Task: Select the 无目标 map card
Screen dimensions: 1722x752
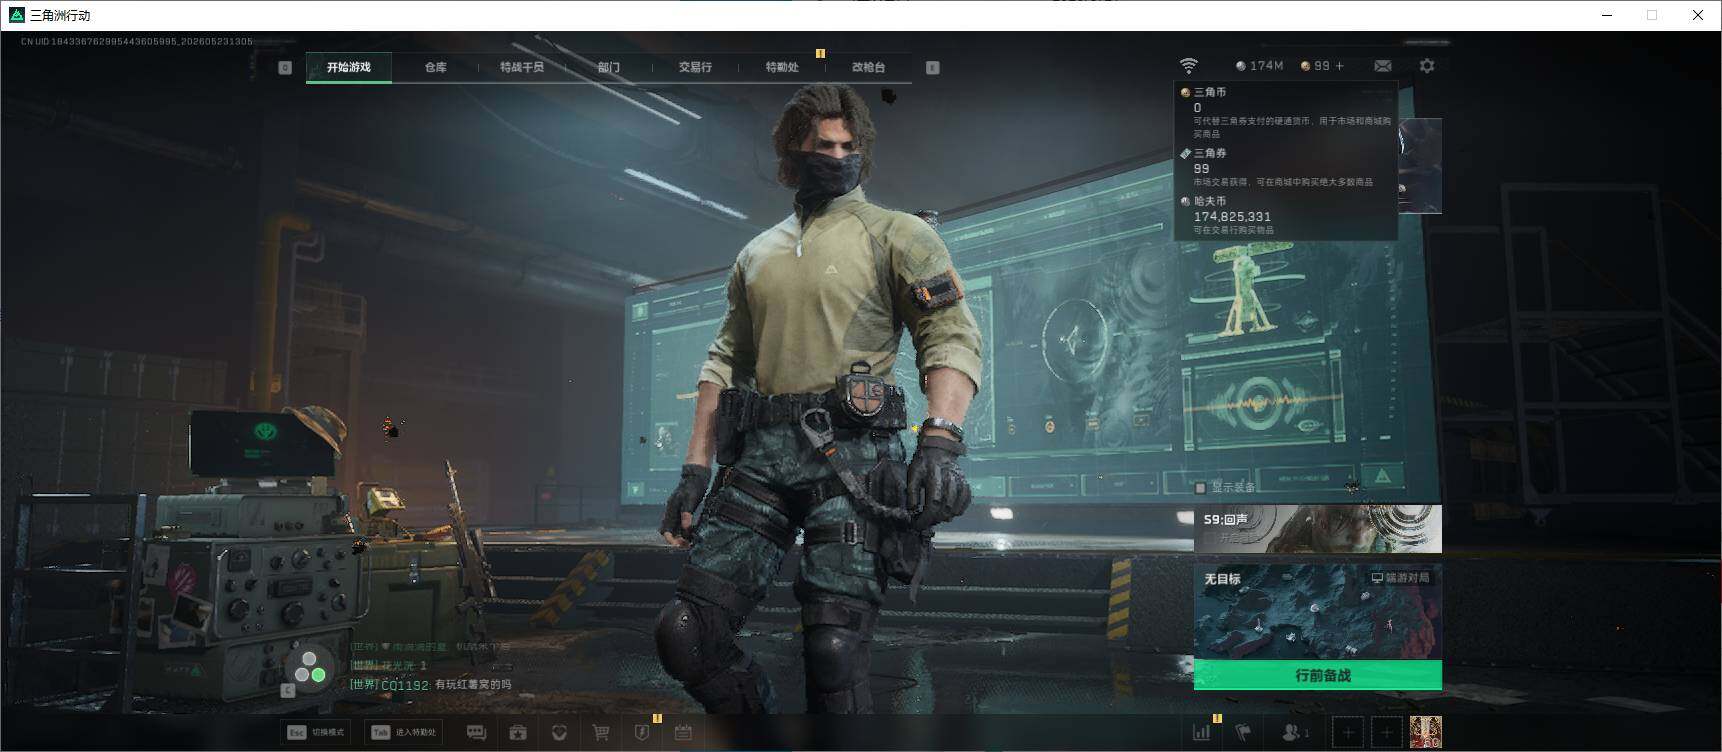Action: pos(1318,613)
